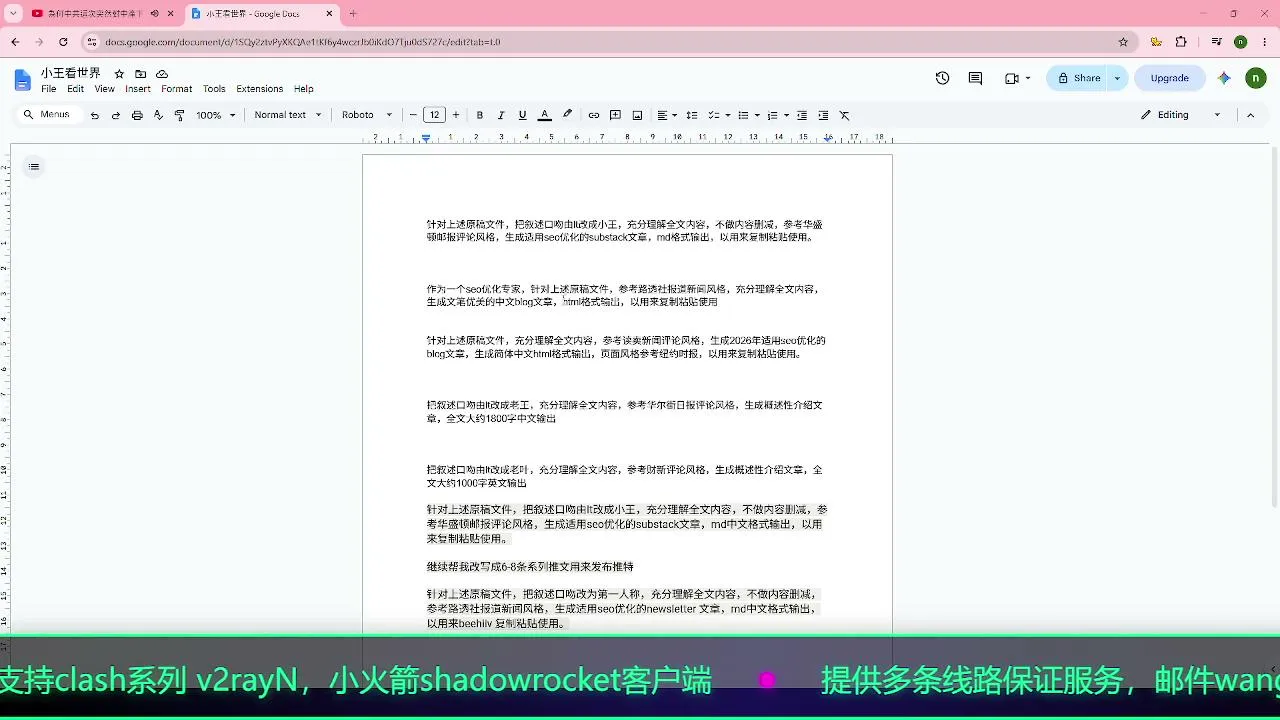1280x720 pixels.
Task: Increase indent of the paragraph
Action: pos(823,115)
